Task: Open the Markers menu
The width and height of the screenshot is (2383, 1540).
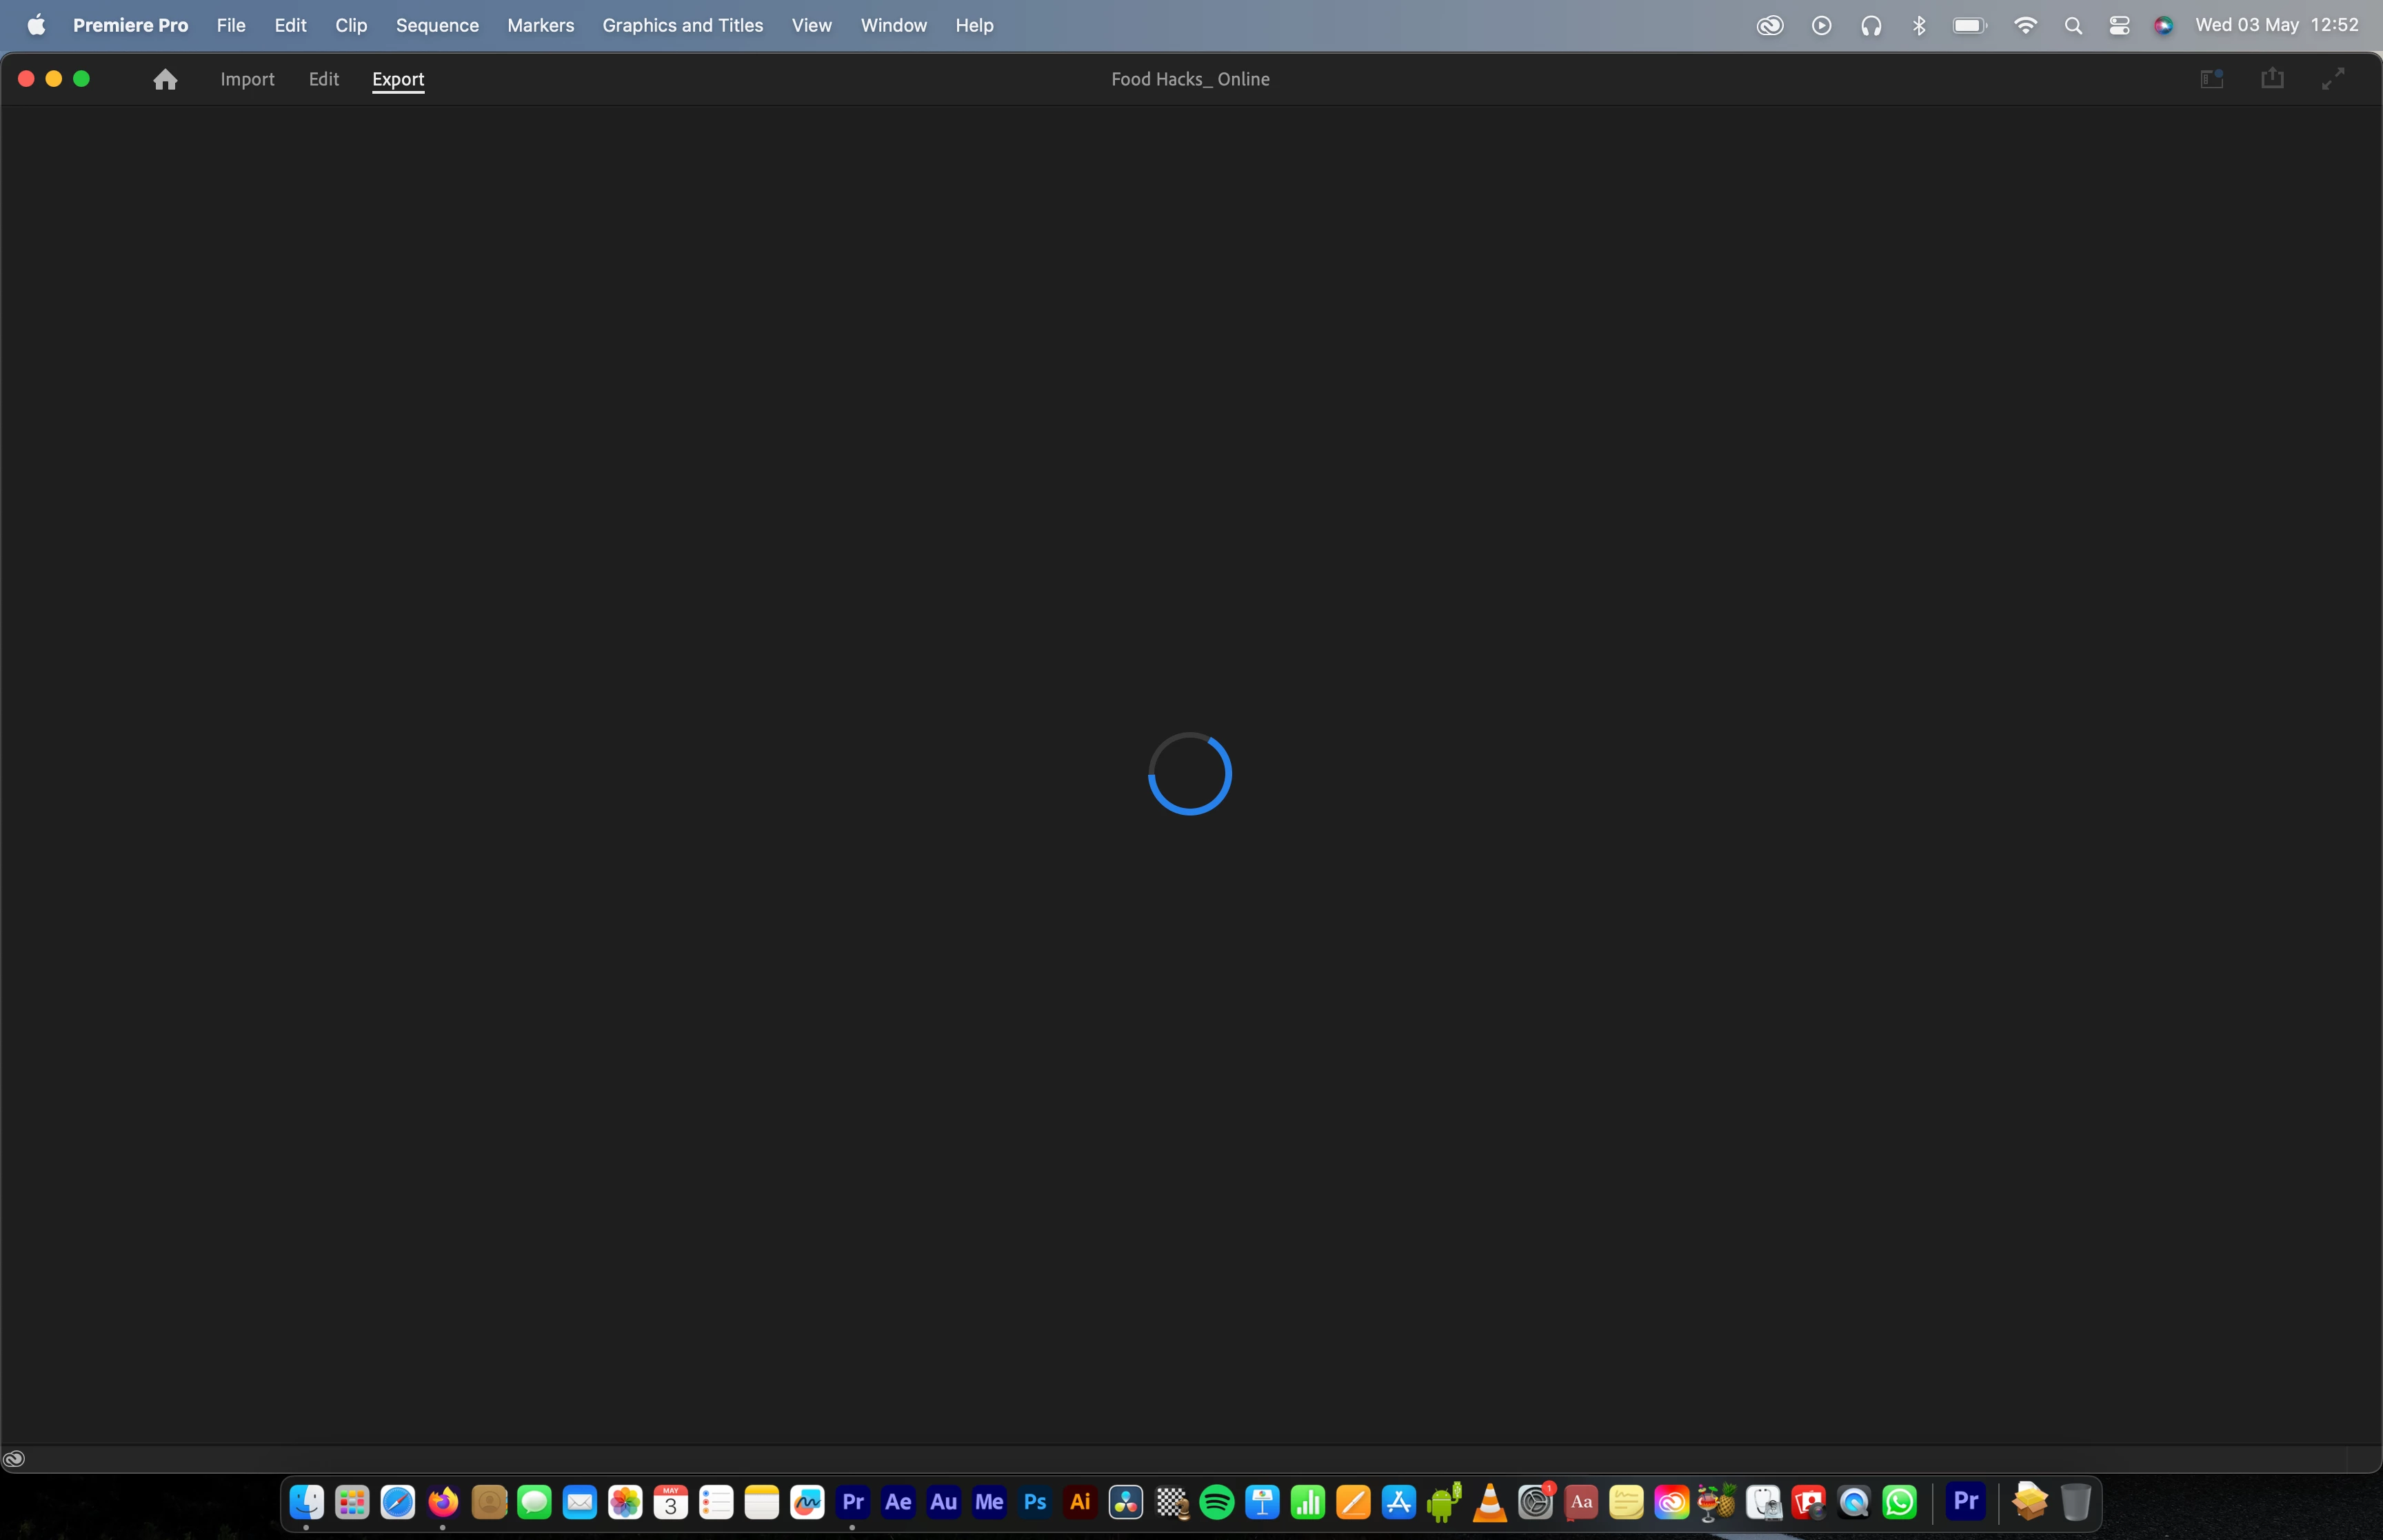Action: click(540, 25)
